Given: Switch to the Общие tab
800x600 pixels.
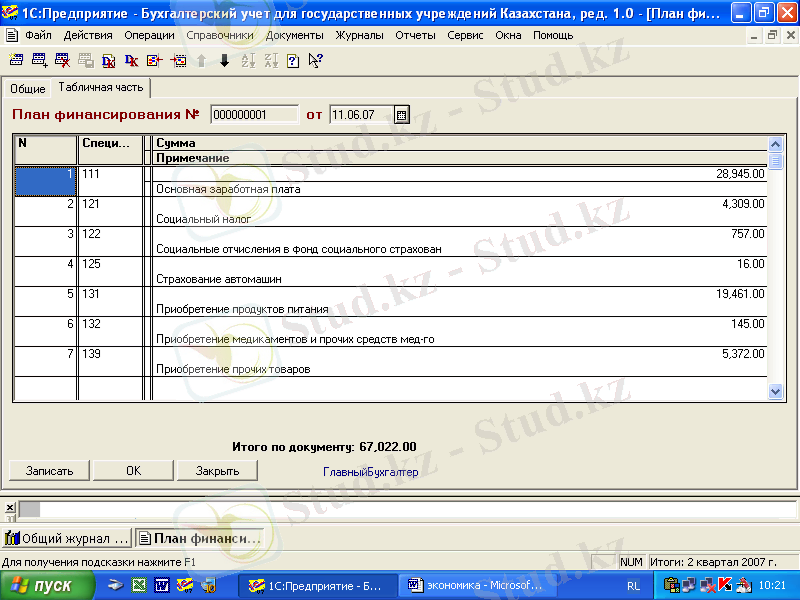Looking at the screenshot, I should click(28, 89).
